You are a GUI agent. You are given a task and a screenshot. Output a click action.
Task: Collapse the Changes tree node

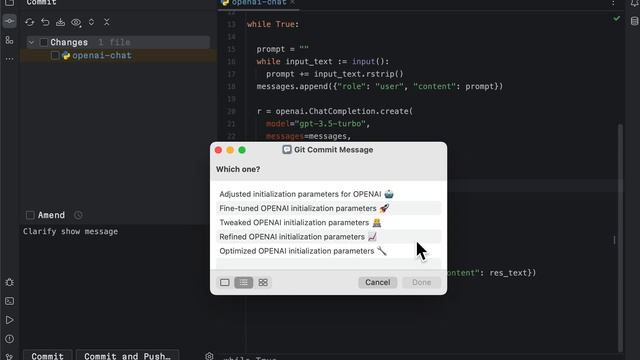tap(31, 42)
